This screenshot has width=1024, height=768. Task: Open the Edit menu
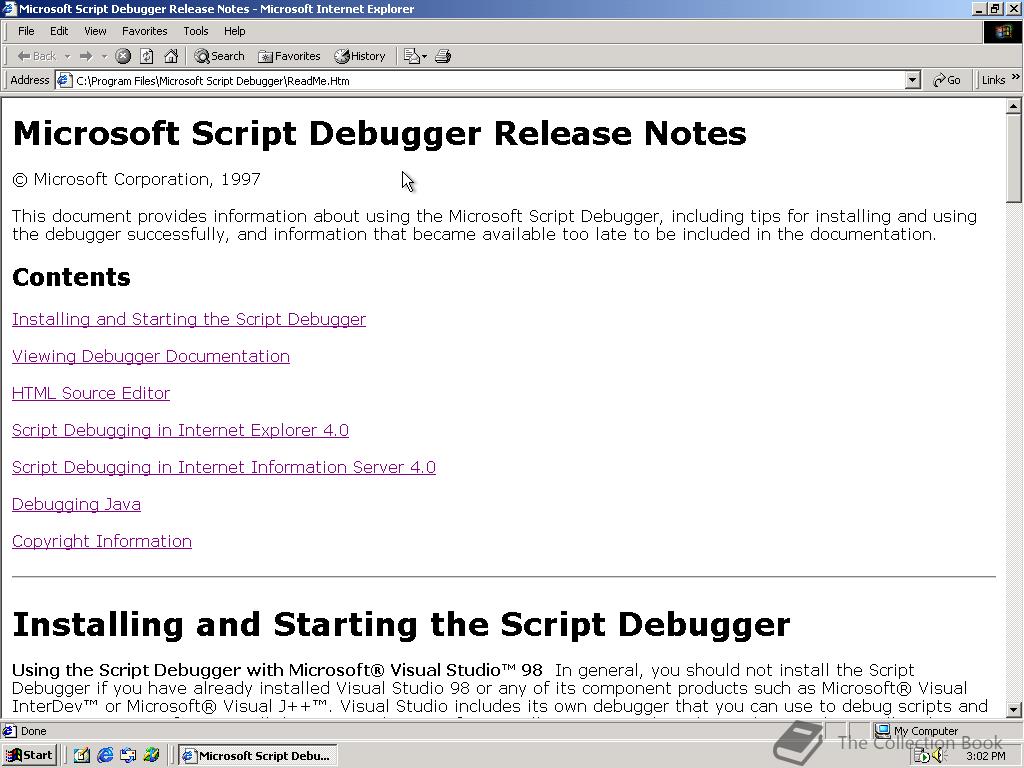[x=59, y=31]
